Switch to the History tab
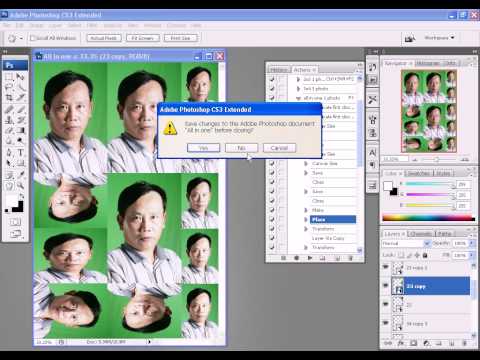Viewport: 480px width, 360px height. (x=279, y=70)
